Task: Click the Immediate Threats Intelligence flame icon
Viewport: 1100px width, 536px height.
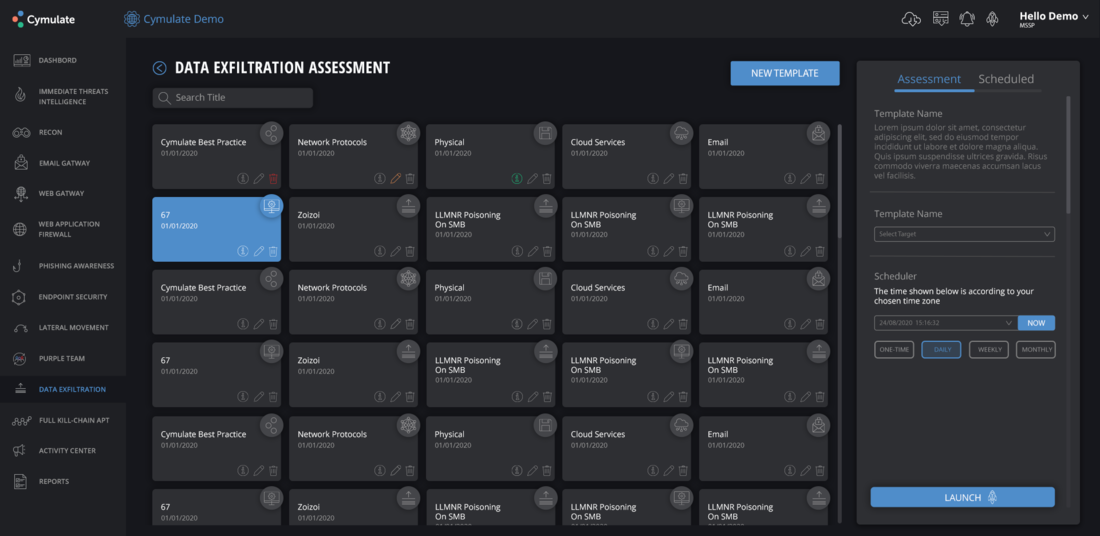Action: pos(21,96)
